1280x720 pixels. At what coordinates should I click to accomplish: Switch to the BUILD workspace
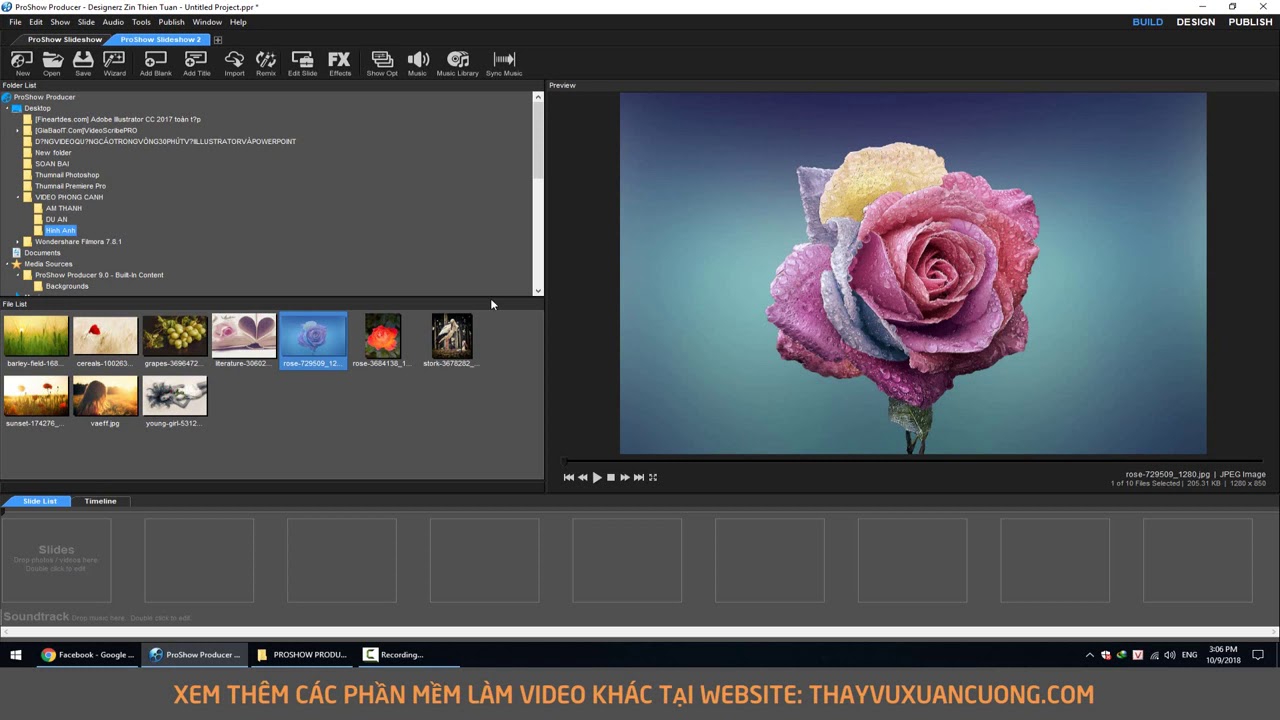[x=1147, y=22]
